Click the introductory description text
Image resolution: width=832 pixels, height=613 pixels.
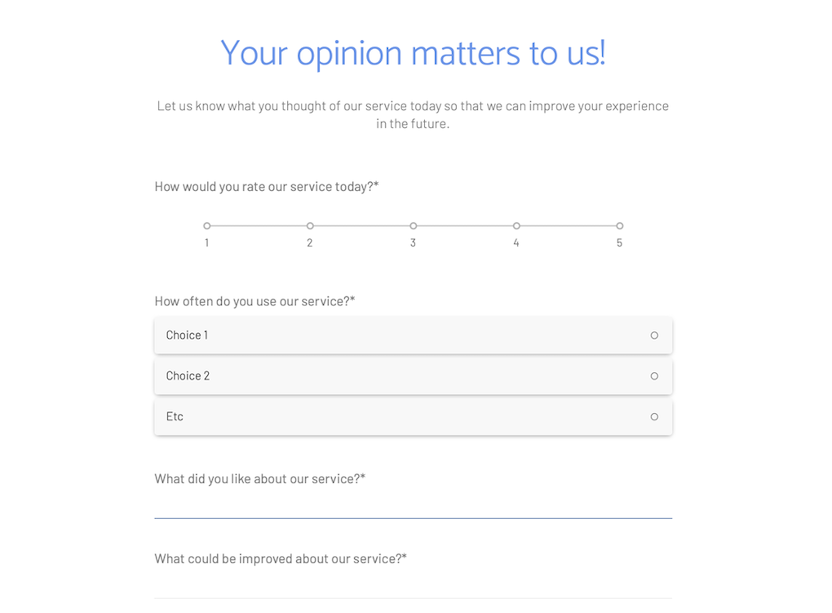[411, 114]
